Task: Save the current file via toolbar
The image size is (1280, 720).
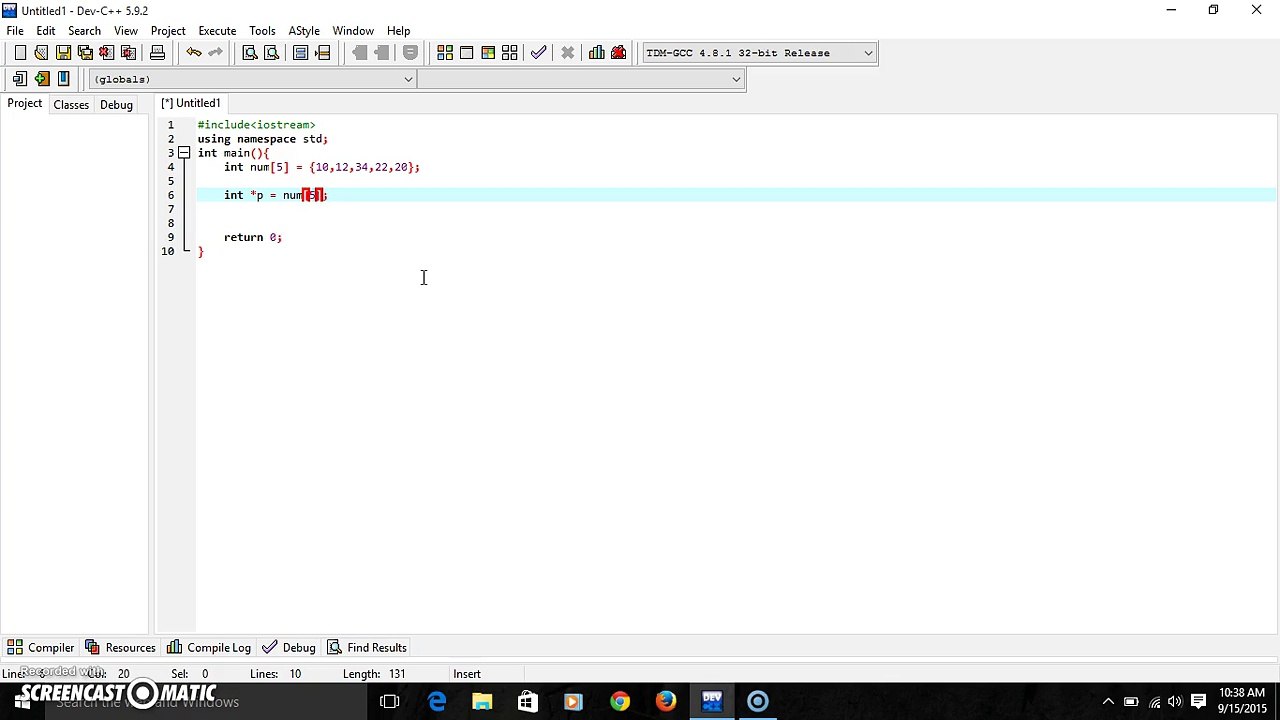Action: 63,53
